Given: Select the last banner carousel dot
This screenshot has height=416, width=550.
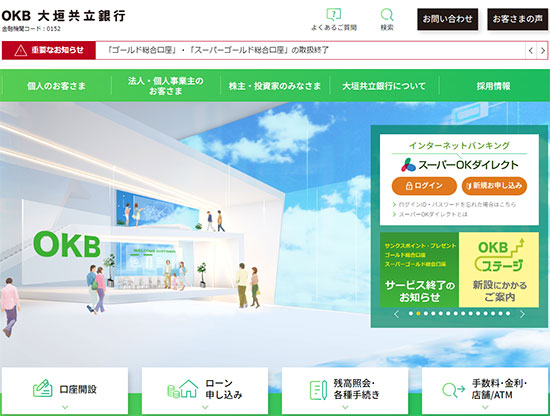Looking at the screenshot, I should click(508, 314).
